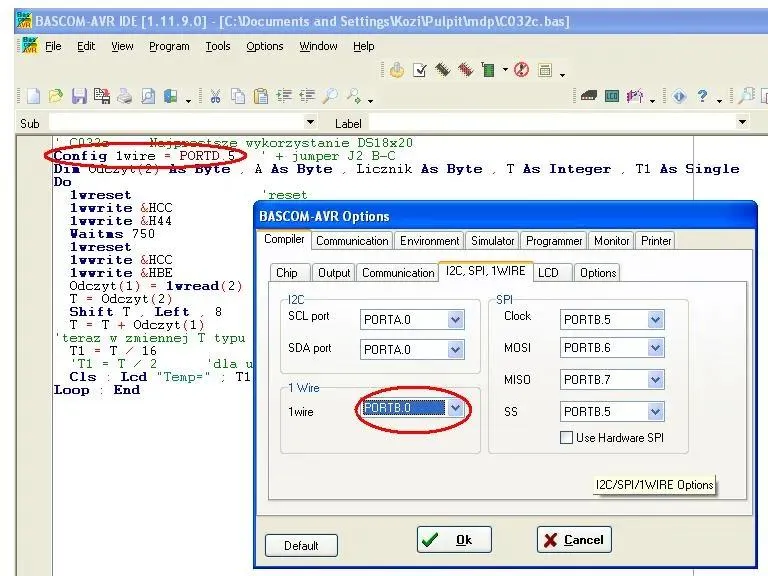Click the Paste clipboard icon

tap(260, 97)
